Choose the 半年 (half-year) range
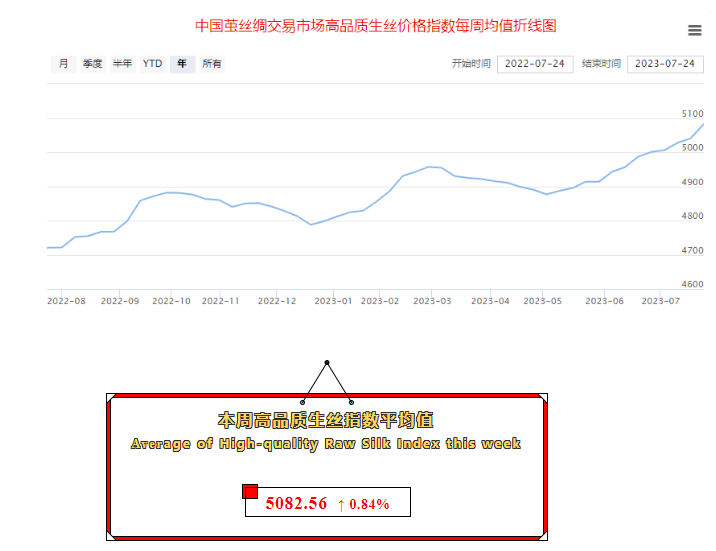716x551 pixels. click(122, 64)
